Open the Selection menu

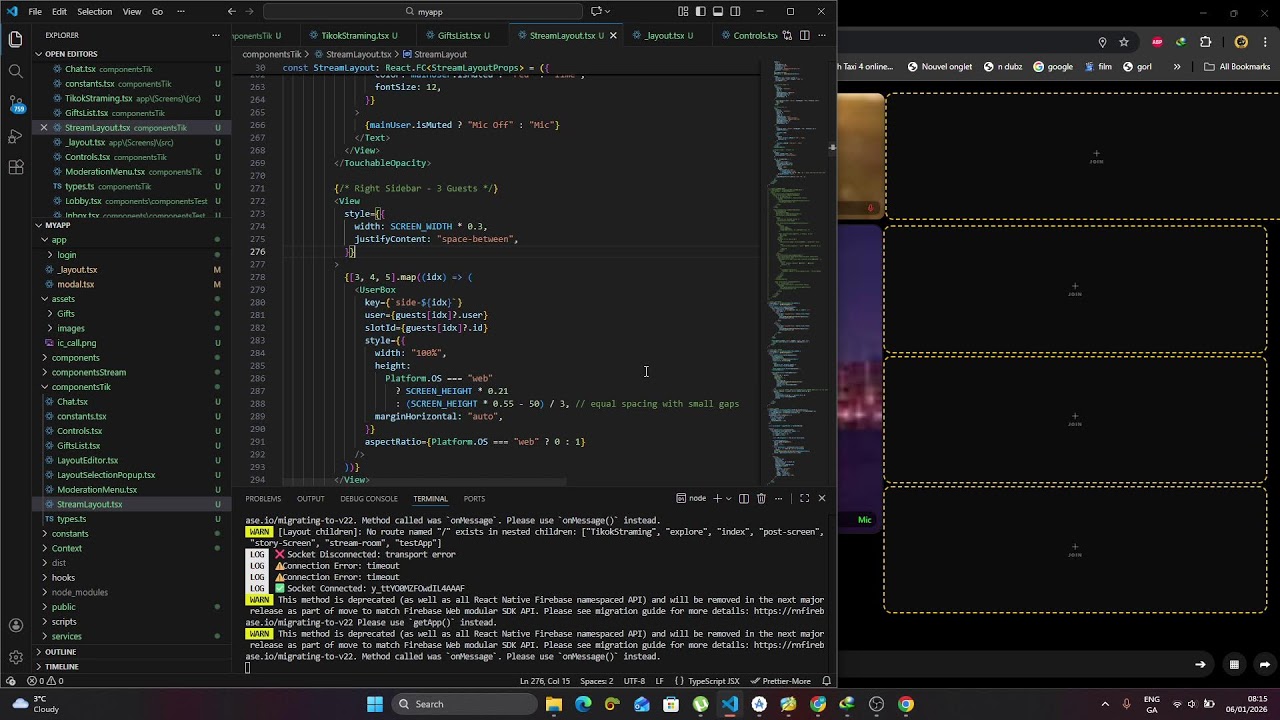(x=94, y=12)
